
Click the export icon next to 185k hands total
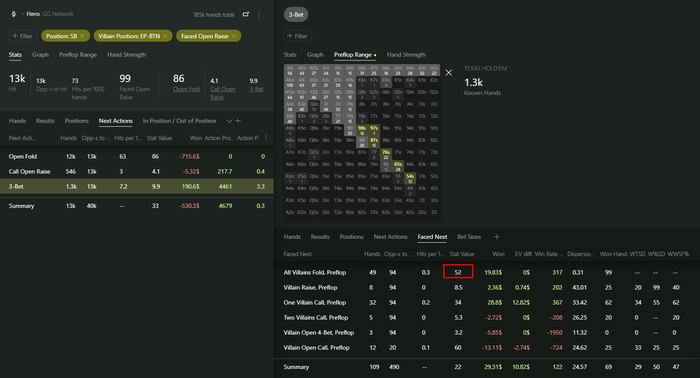coord(246,14)
